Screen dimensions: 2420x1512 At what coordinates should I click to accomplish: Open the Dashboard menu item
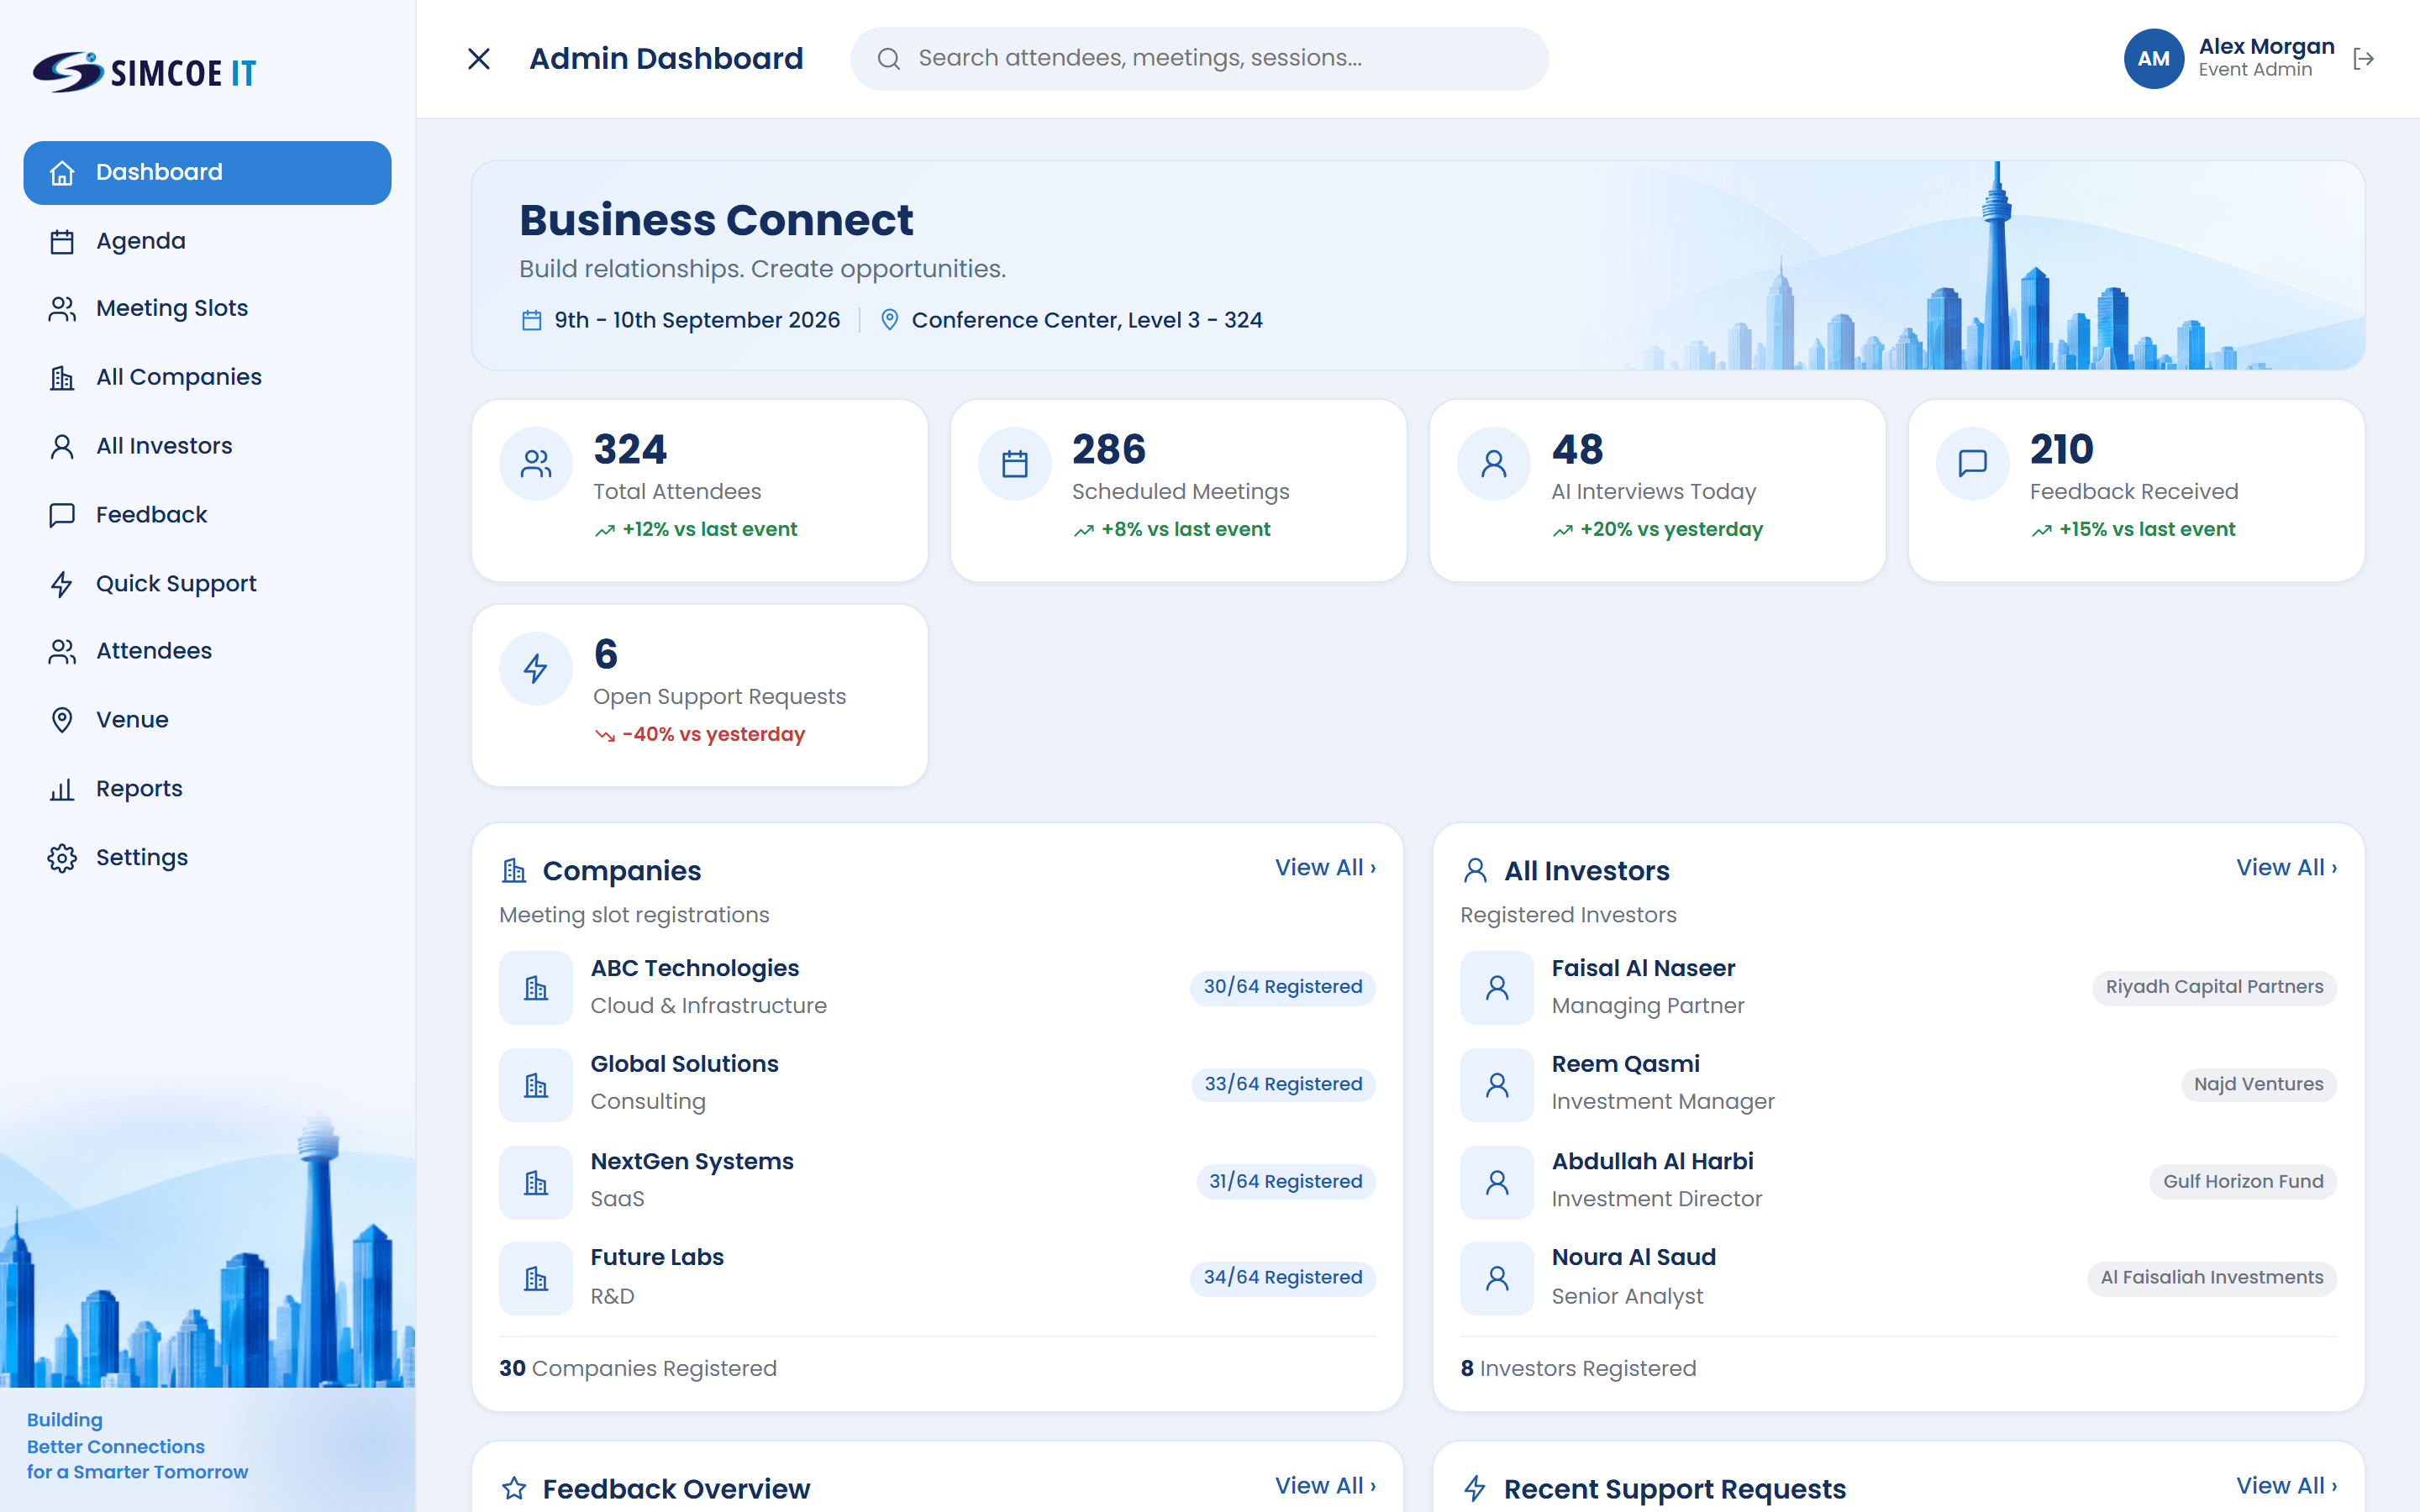[x=207, y=172]
